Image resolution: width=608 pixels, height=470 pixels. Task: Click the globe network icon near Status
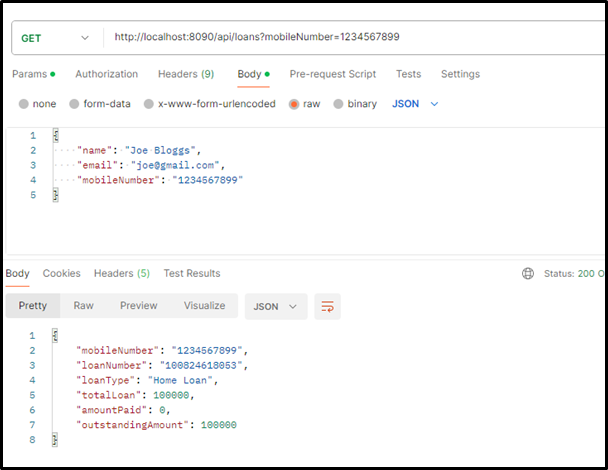click(x=528, y=274)
